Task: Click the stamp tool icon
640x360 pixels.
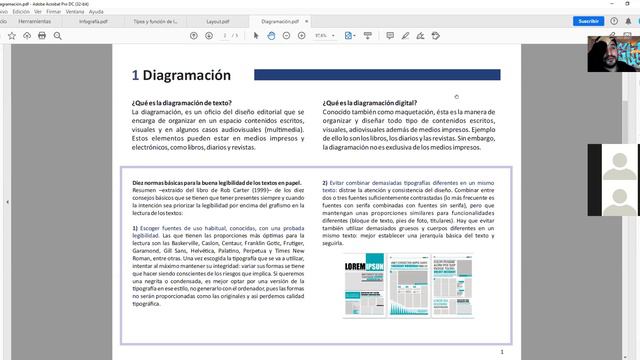Action: coord(436,36)
